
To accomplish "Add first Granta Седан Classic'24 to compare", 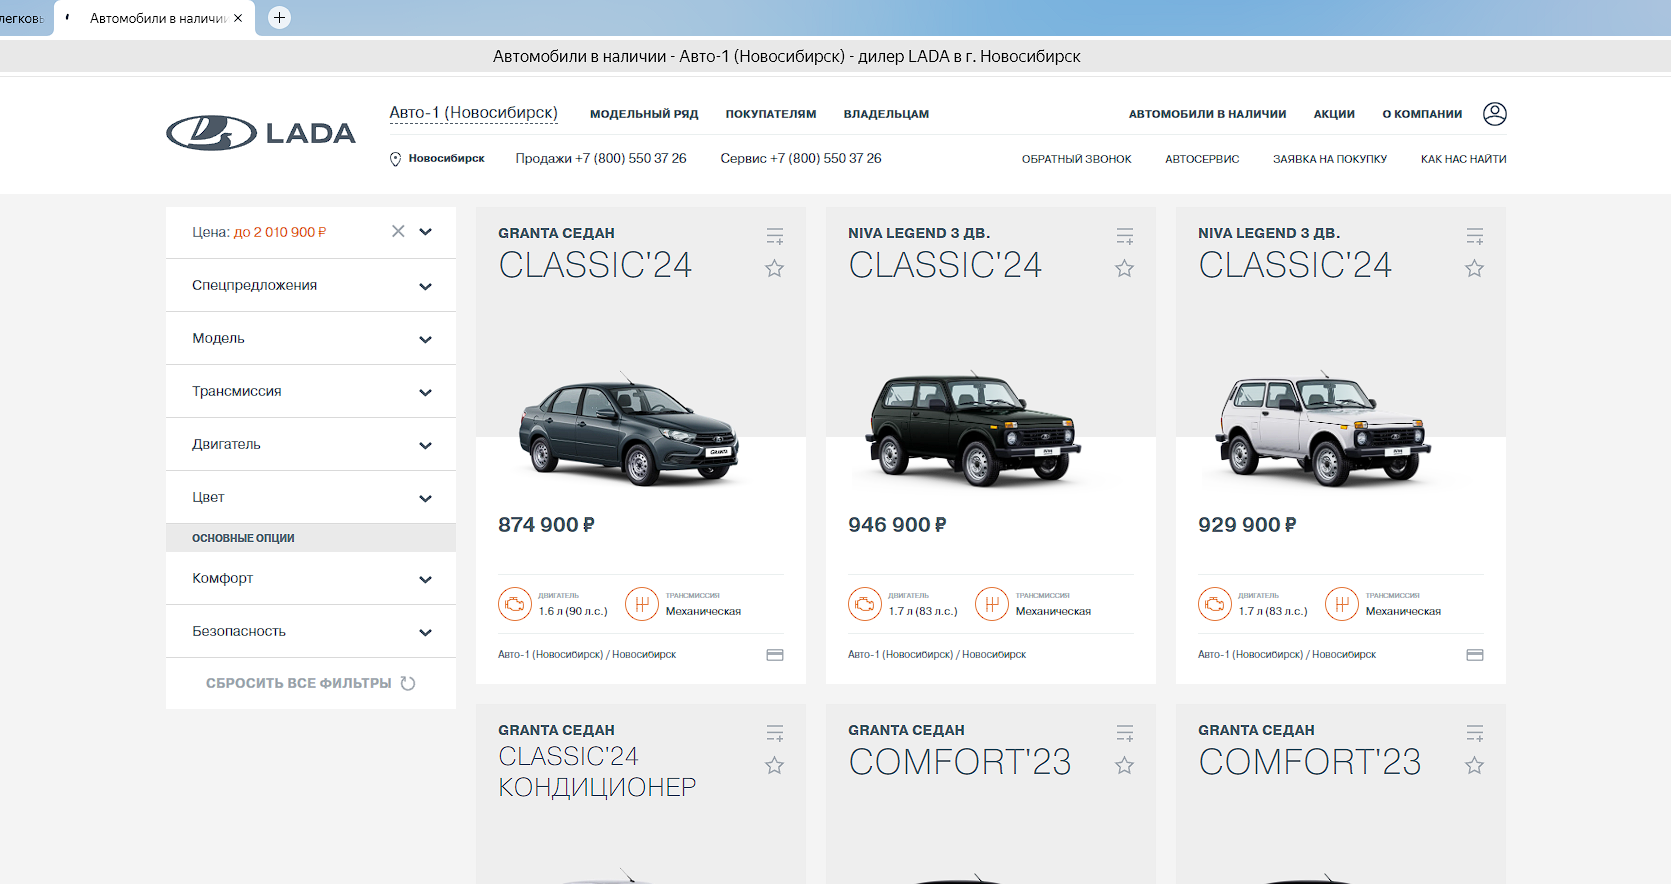I will tap(775, 236).
